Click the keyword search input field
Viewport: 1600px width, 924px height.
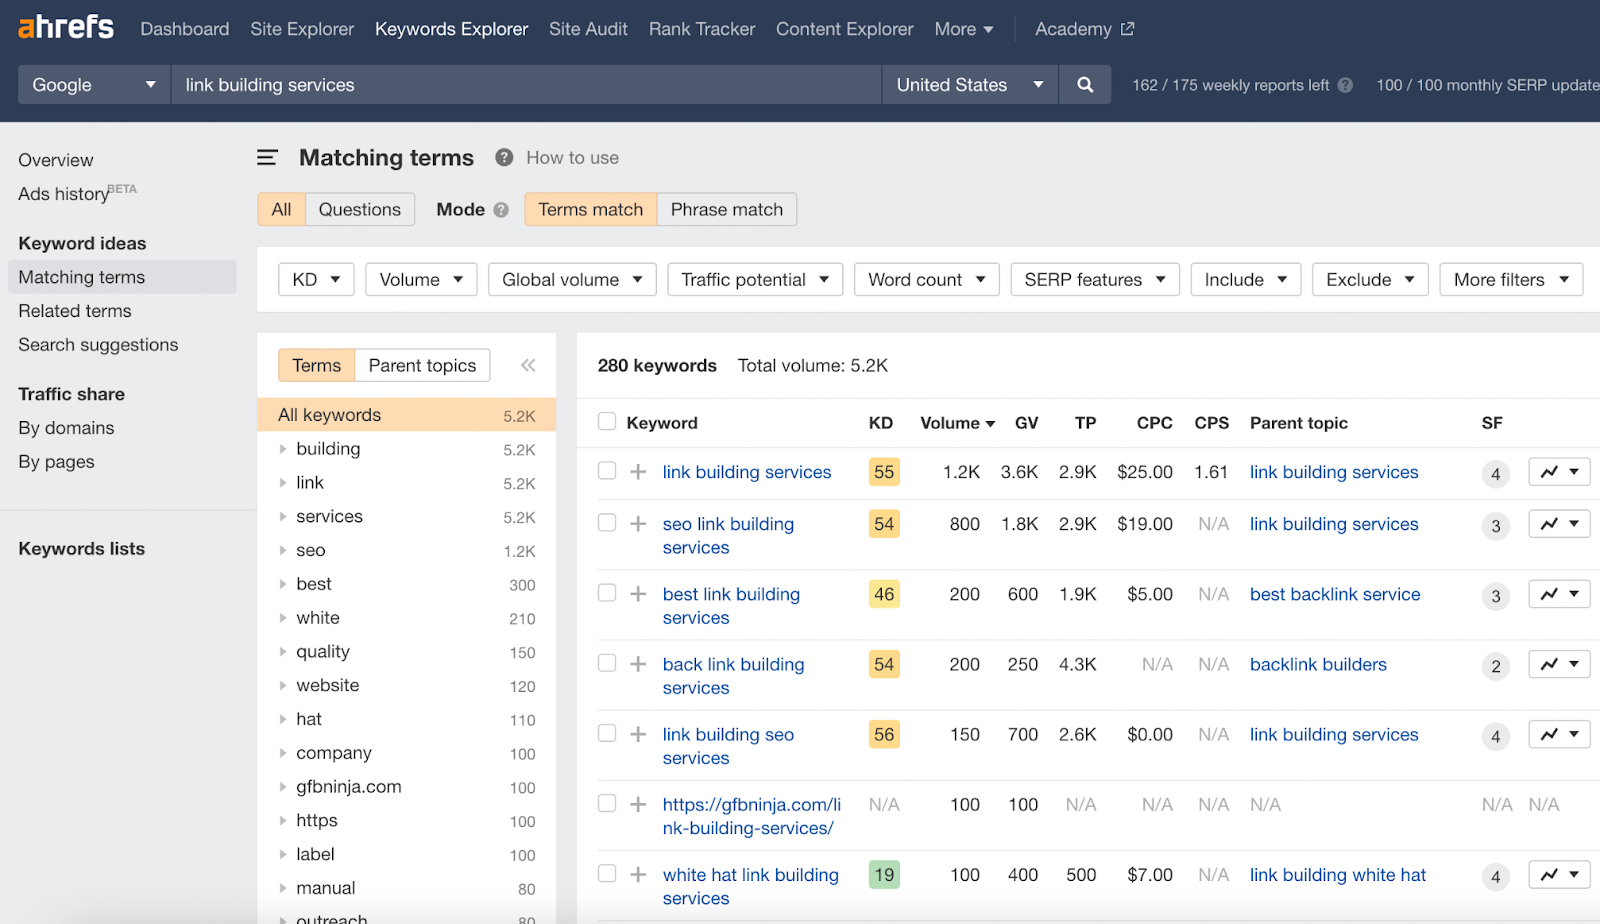(525, 85)
